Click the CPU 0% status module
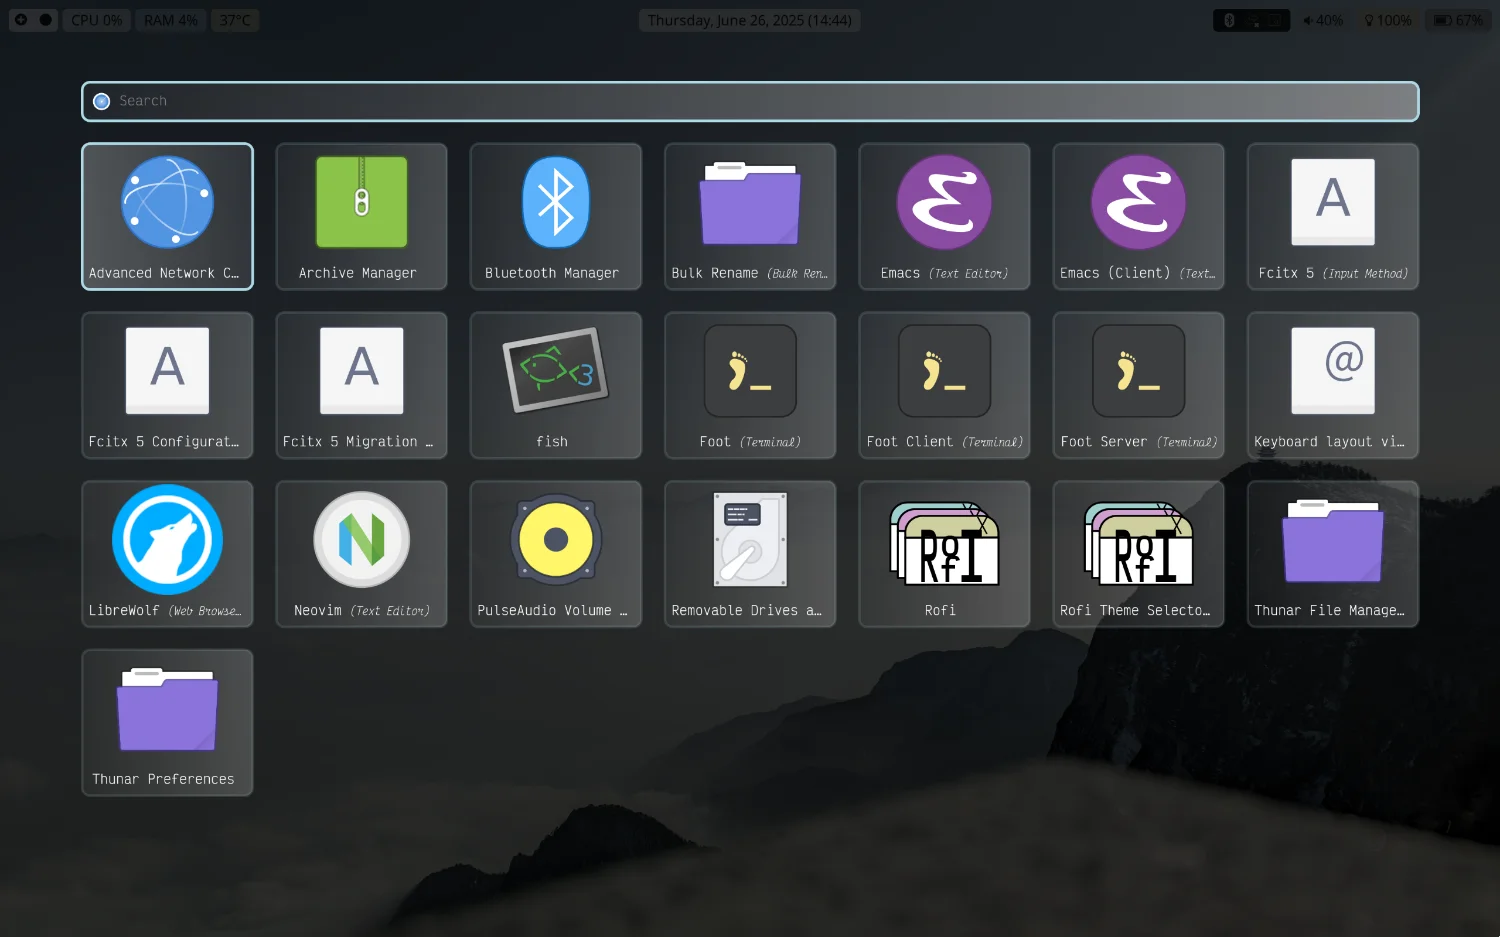The height and width of the screenshot is (937, 1500). [97, 20]
